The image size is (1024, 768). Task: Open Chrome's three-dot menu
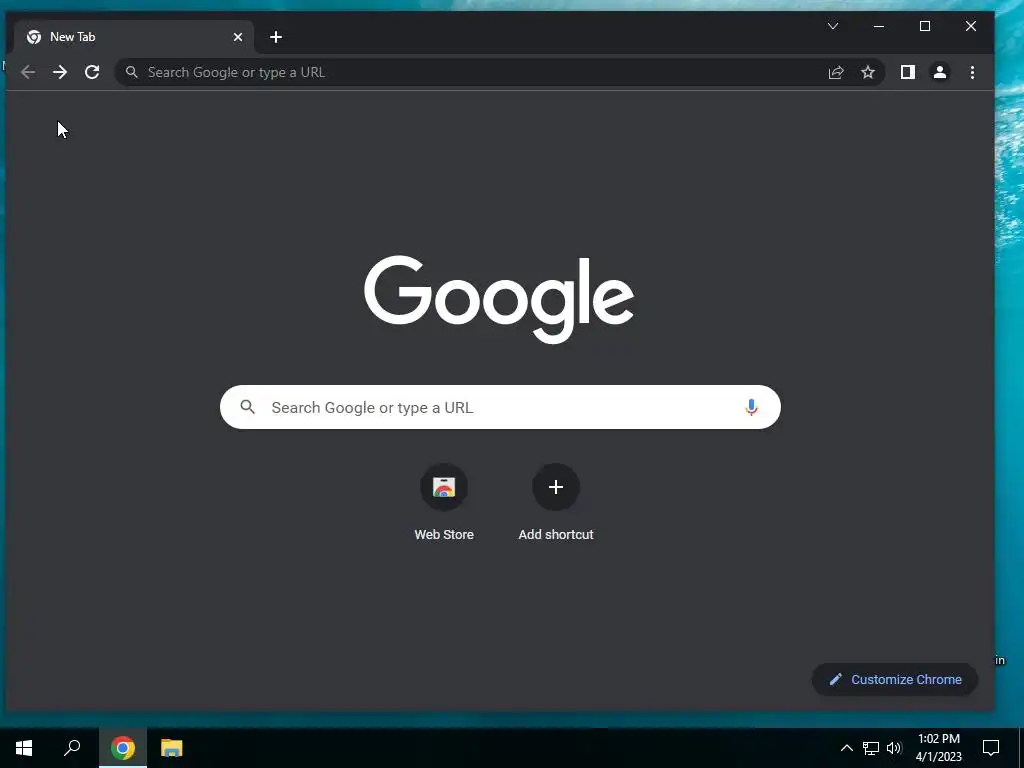tap(972, 72)
